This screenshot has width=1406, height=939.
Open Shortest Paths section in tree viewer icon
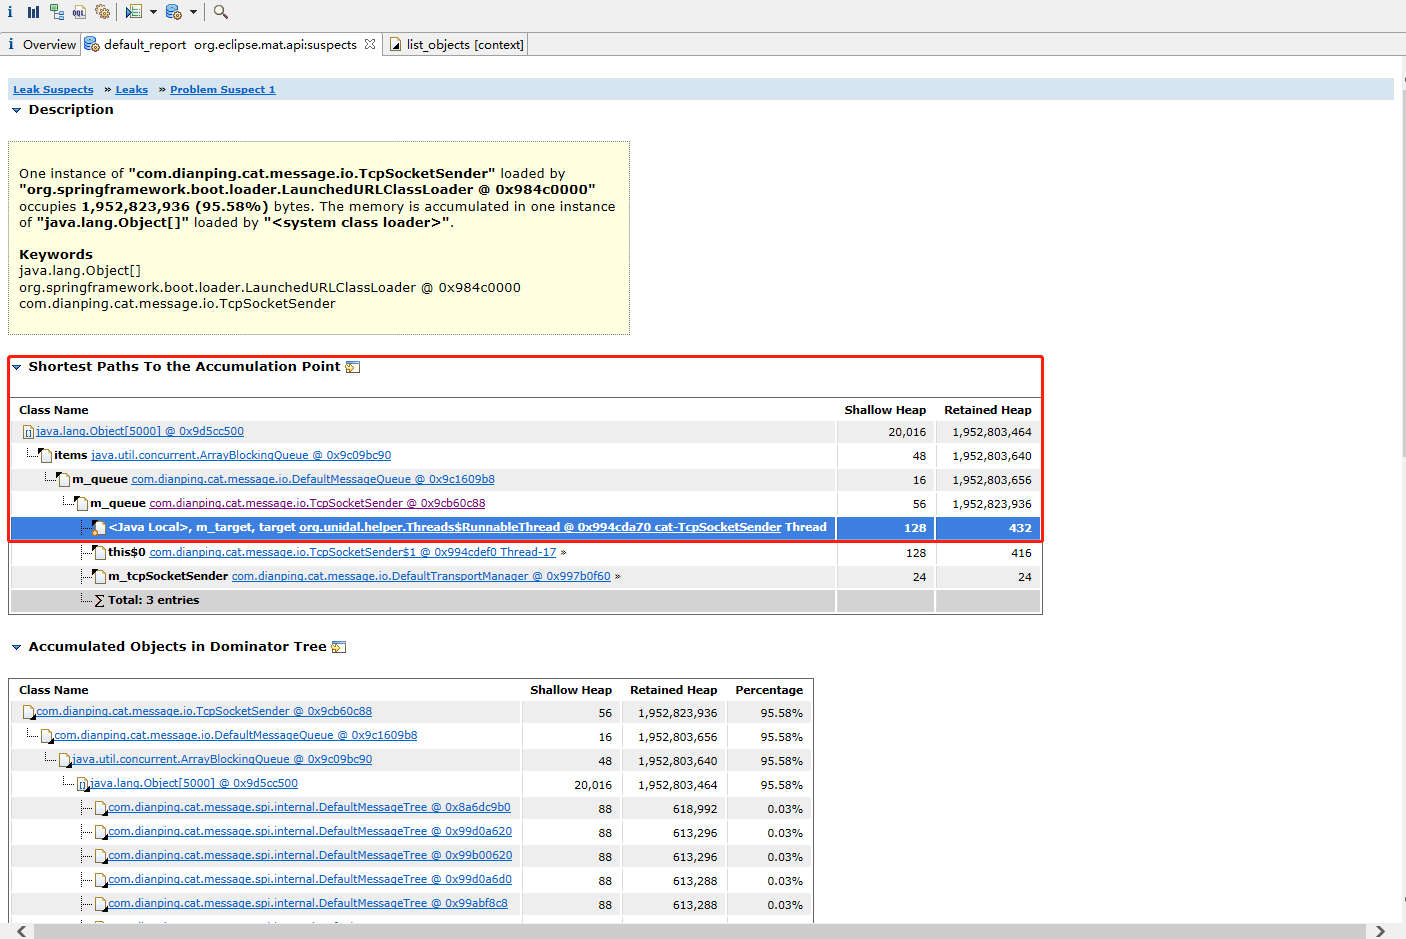pyautogui.click(x=352, y=367)
